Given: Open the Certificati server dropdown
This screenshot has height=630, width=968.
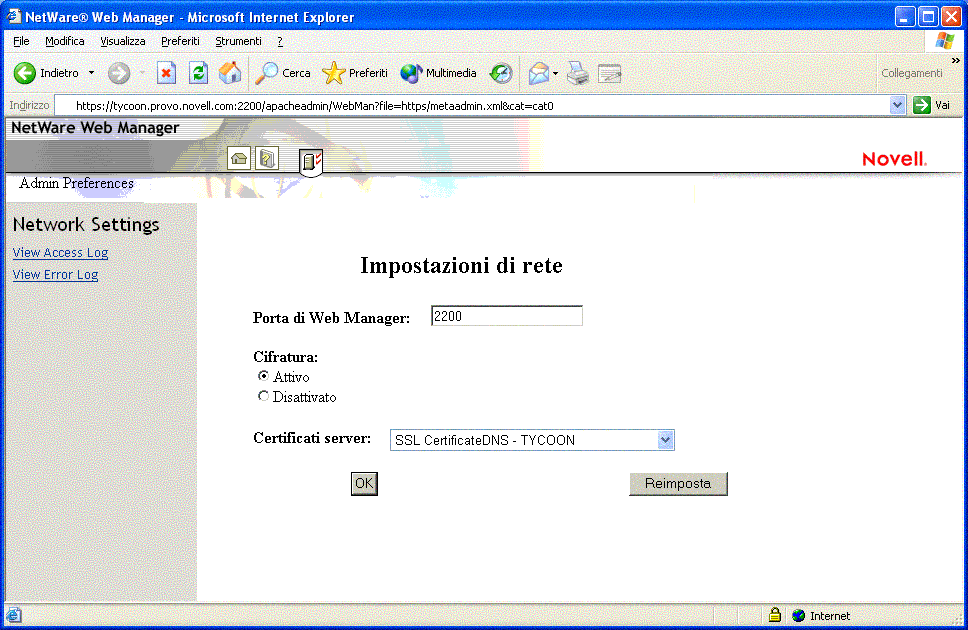Looking at the screenshot, I should 665,440.
